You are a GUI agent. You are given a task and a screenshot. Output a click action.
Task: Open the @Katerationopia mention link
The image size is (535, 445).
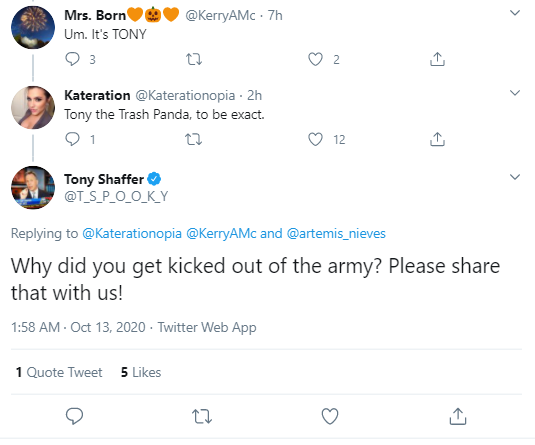(x=132, y=234)
